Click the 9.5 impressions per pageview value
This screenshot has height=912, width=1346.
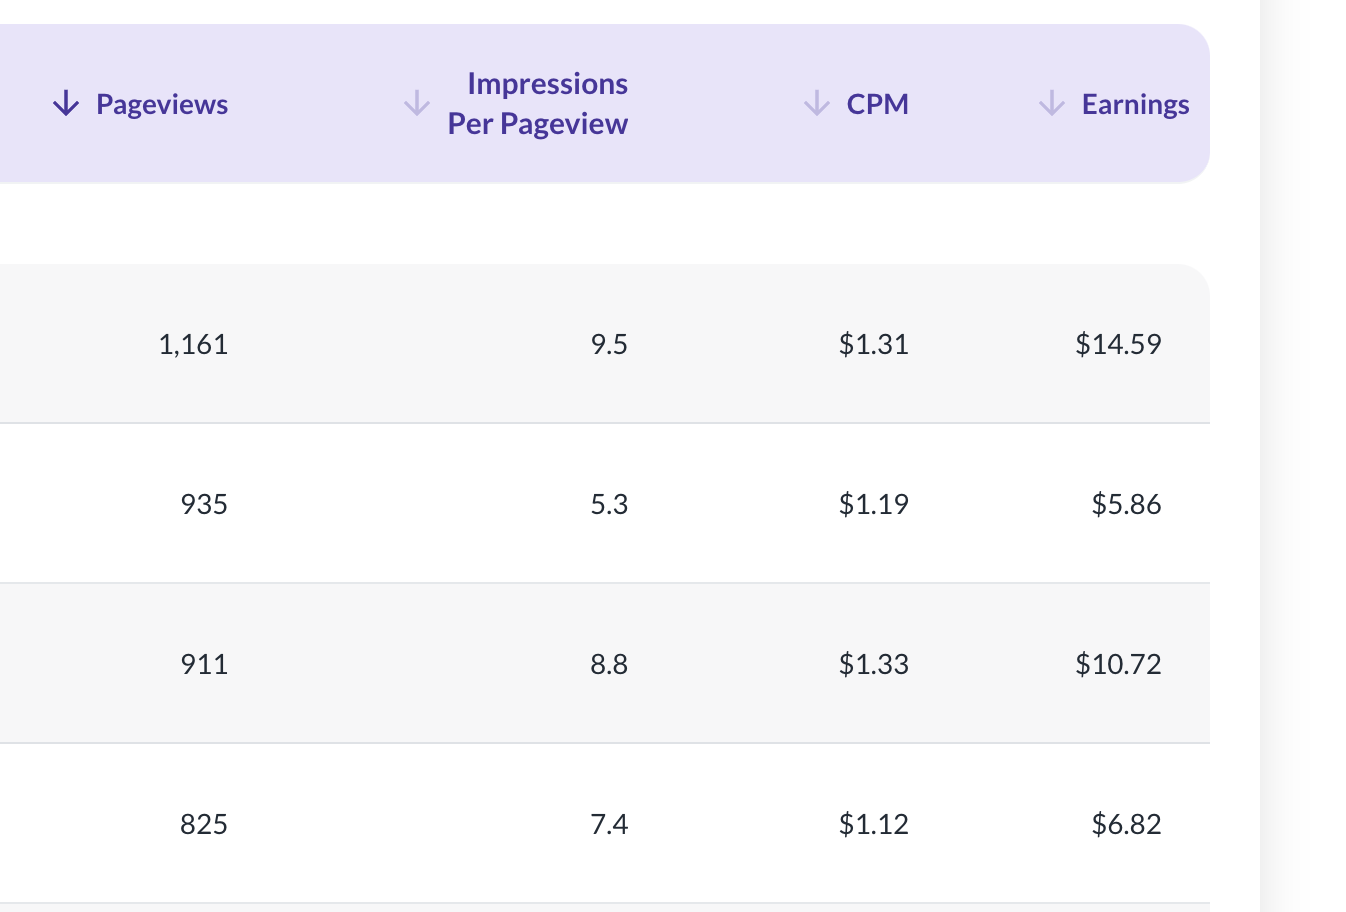(x=609, y=344)
